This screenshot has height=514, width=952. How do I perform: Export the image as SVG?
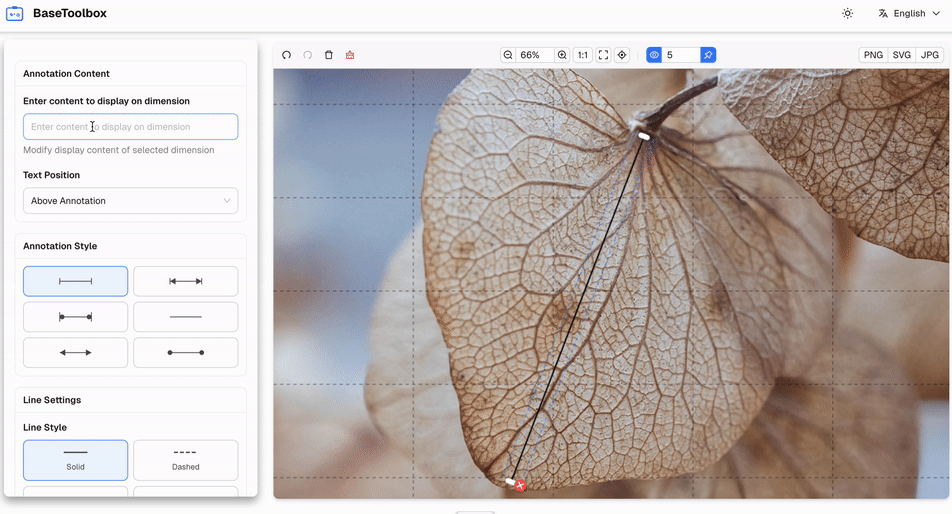point(902,55)
